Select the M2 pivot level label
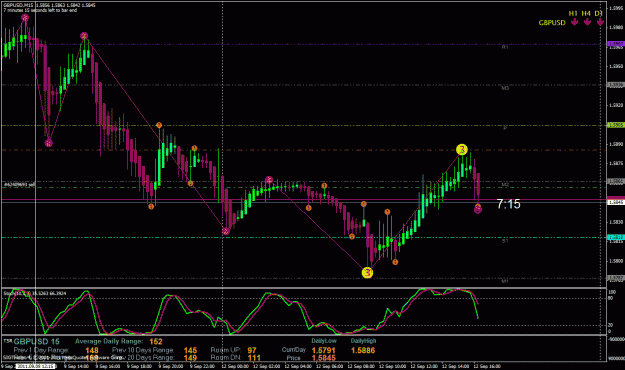The width and height of the screenshot is (625, 370). [x=505, y=185]
